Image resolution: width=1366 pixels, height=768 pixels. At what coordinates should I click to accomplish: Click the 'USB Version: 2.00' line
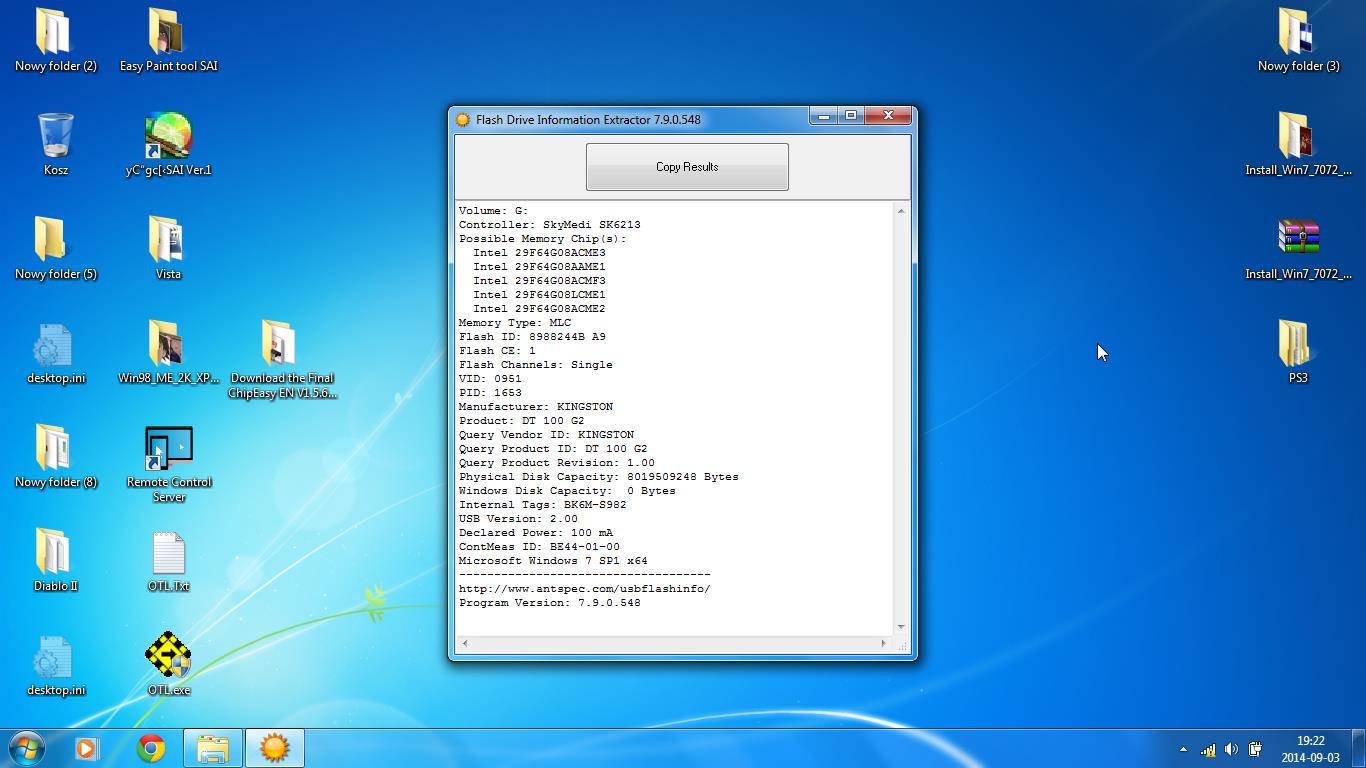(518, 519)
